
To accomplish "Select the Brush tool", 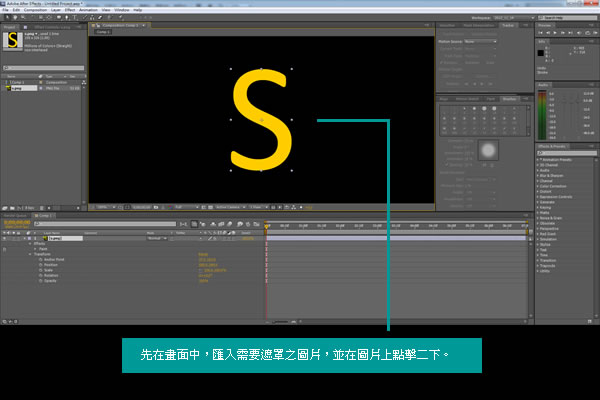I will coord(84,17).
